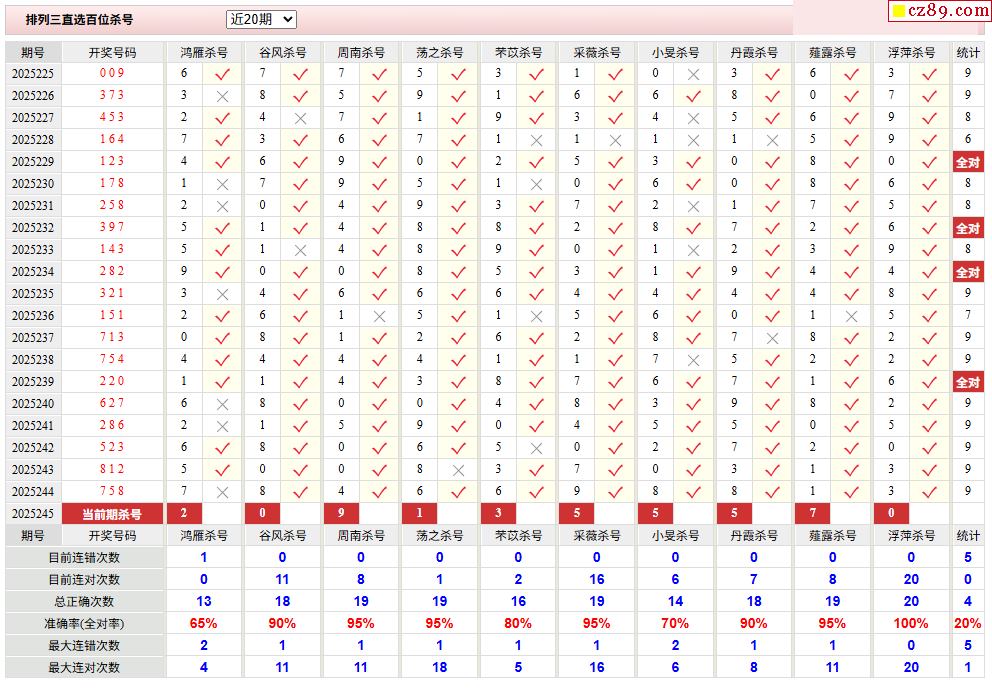Click the 排列三直选百位杀号 title
992x689 pixels.
pos(79,20)
